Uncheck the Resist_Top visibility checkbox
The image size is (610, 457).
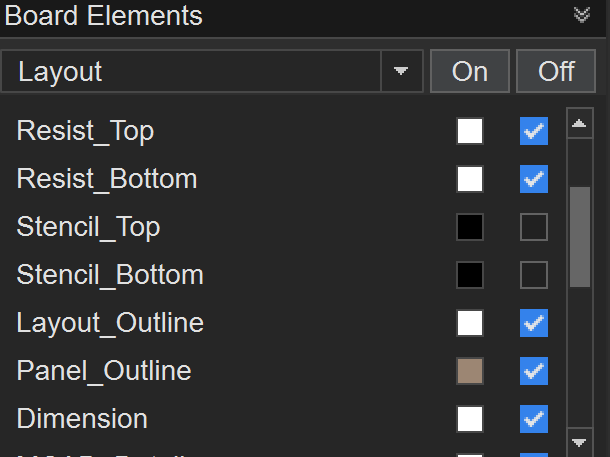[x=534, y=131]
